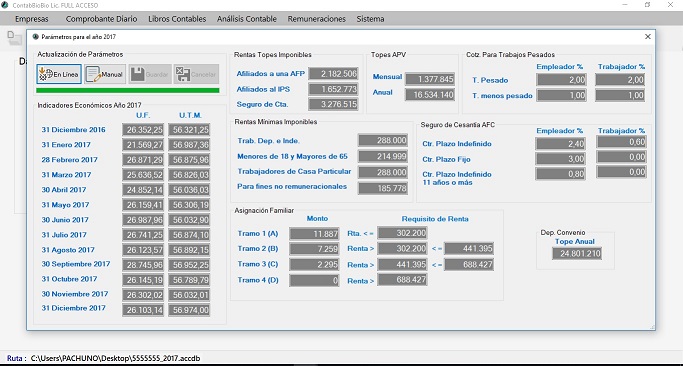Viewport: 683px width, 366px height.
Task: Click U.F. field for 31 Enero 2017
Action: click(x=143, y=145)
